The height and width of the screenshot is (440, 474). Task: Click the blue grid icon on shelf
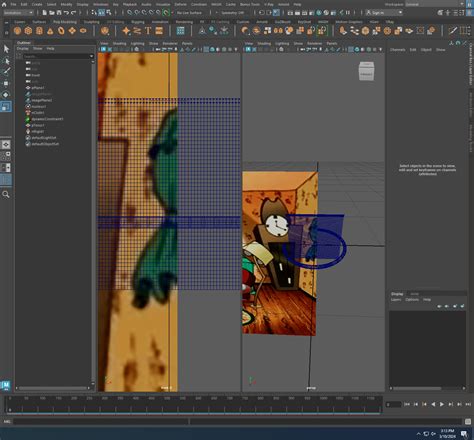[x=180, y=31]
